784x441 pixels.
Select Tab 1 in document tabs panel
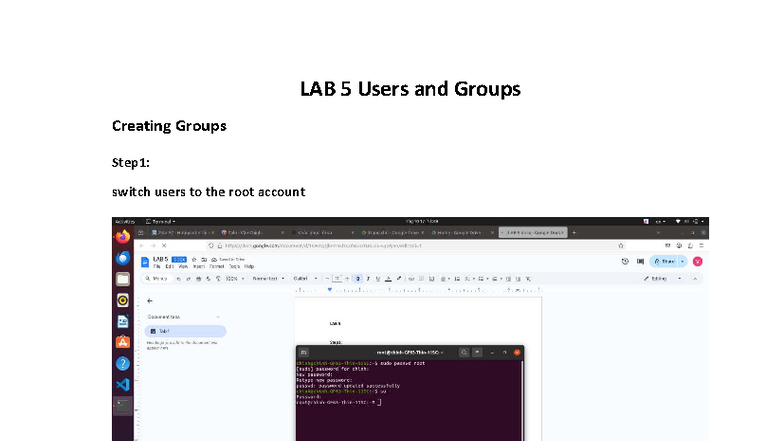(x=185, y=331)
